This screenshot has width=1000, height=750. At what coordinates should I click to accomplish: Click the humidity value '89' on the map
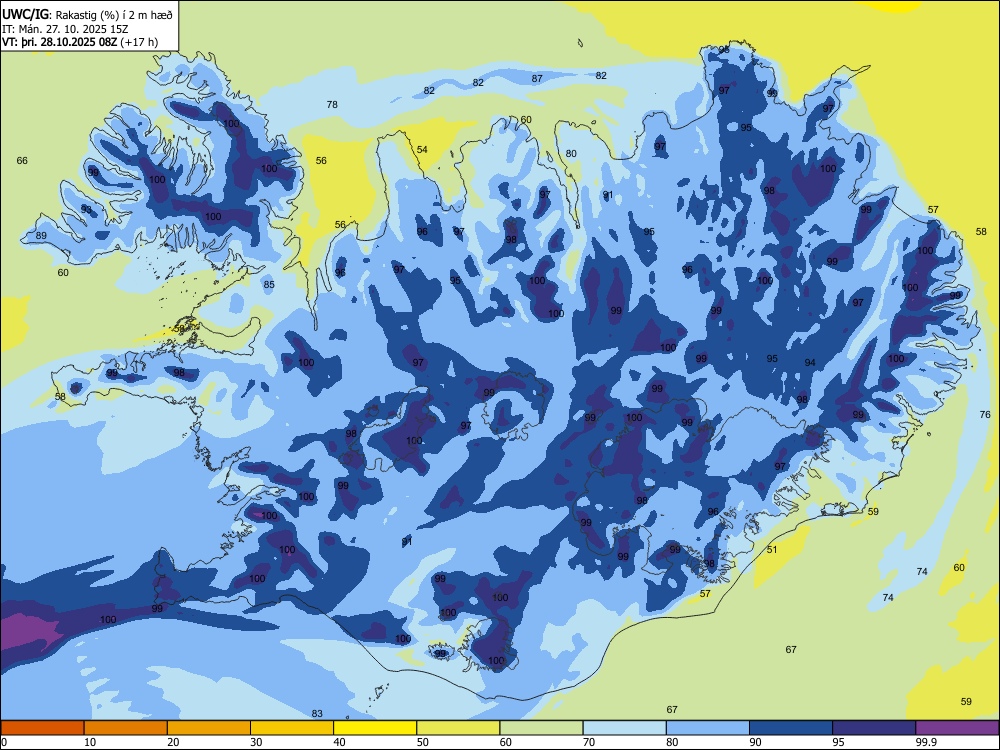41,235
